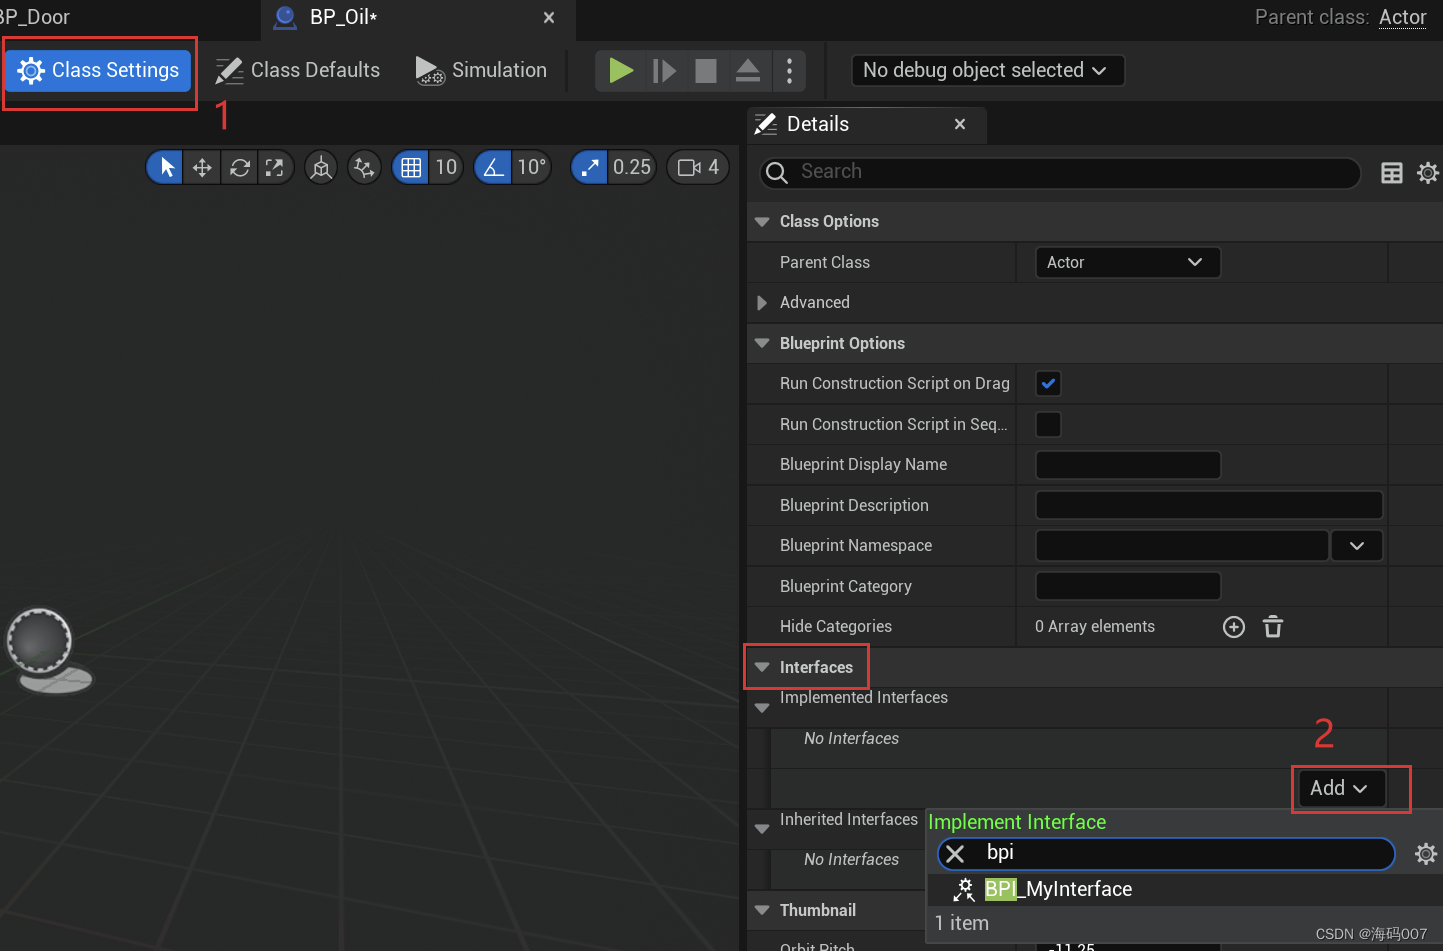Open scale snap value 0.25
This screenshot has width=1443, height=951.
[x=632, y=167]
